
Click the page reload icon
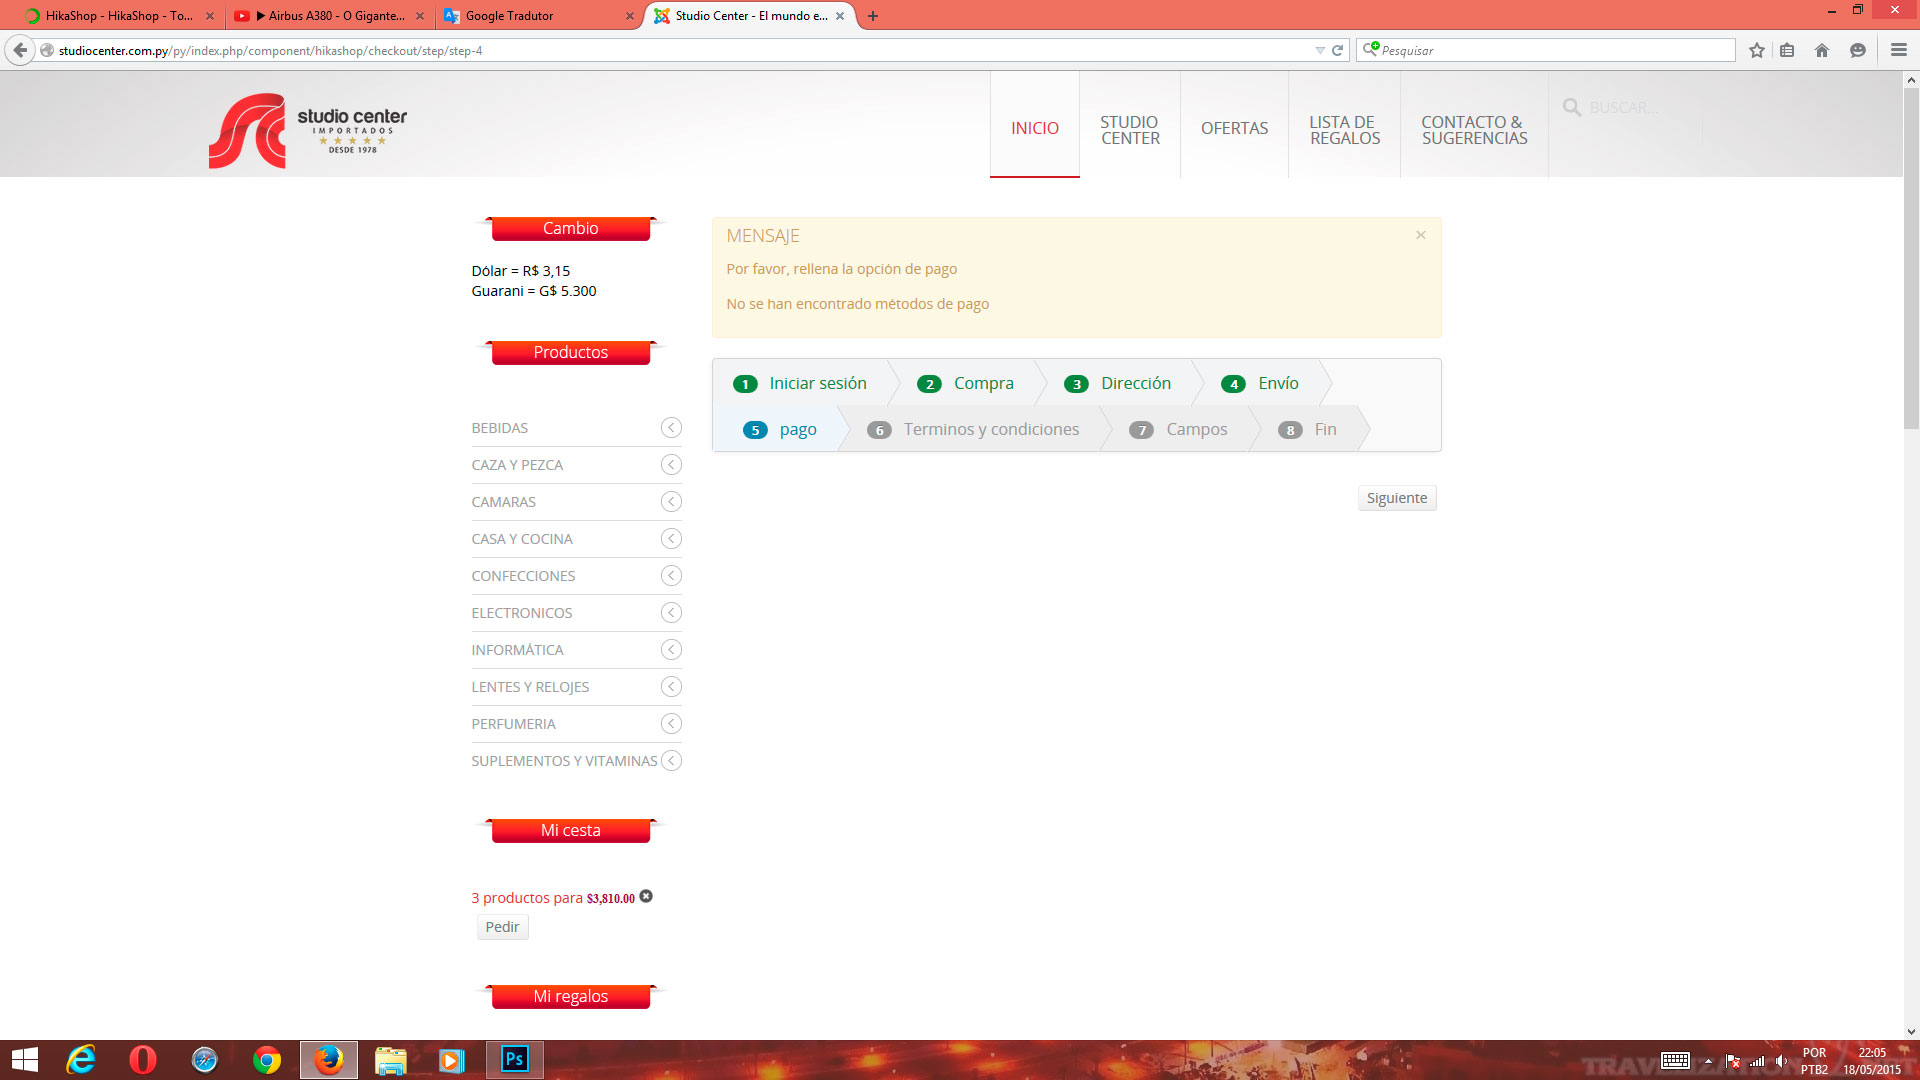(x=1337, y=50)
